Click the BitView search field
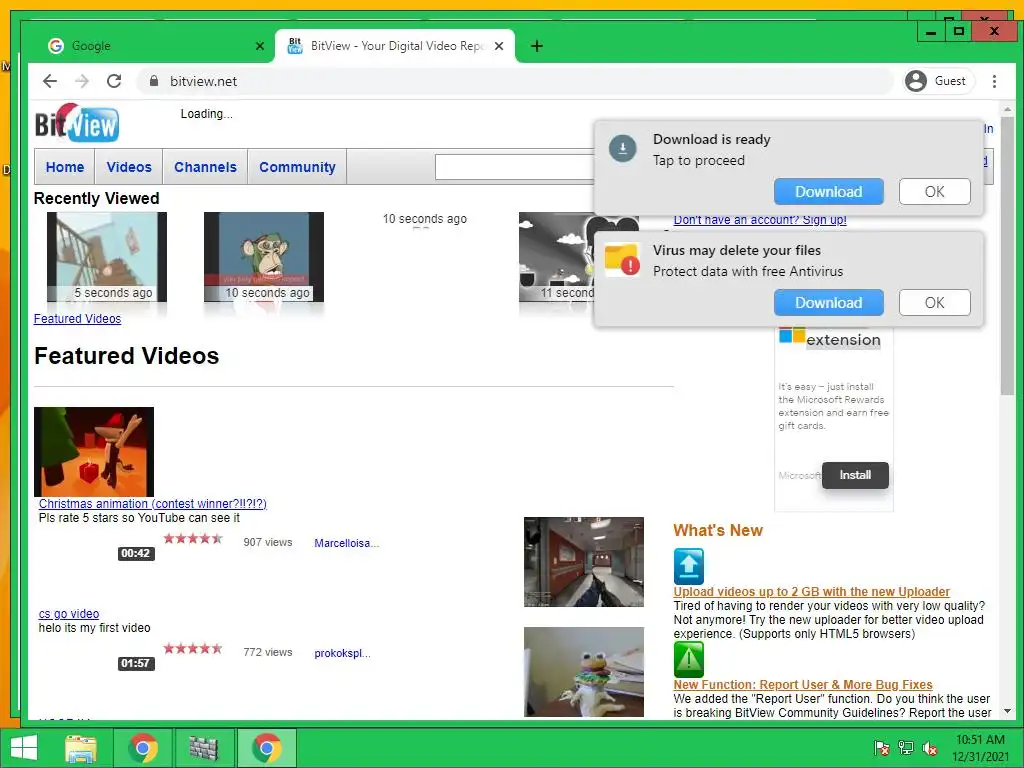The image size is (1024, 768). tap(515, 167)
